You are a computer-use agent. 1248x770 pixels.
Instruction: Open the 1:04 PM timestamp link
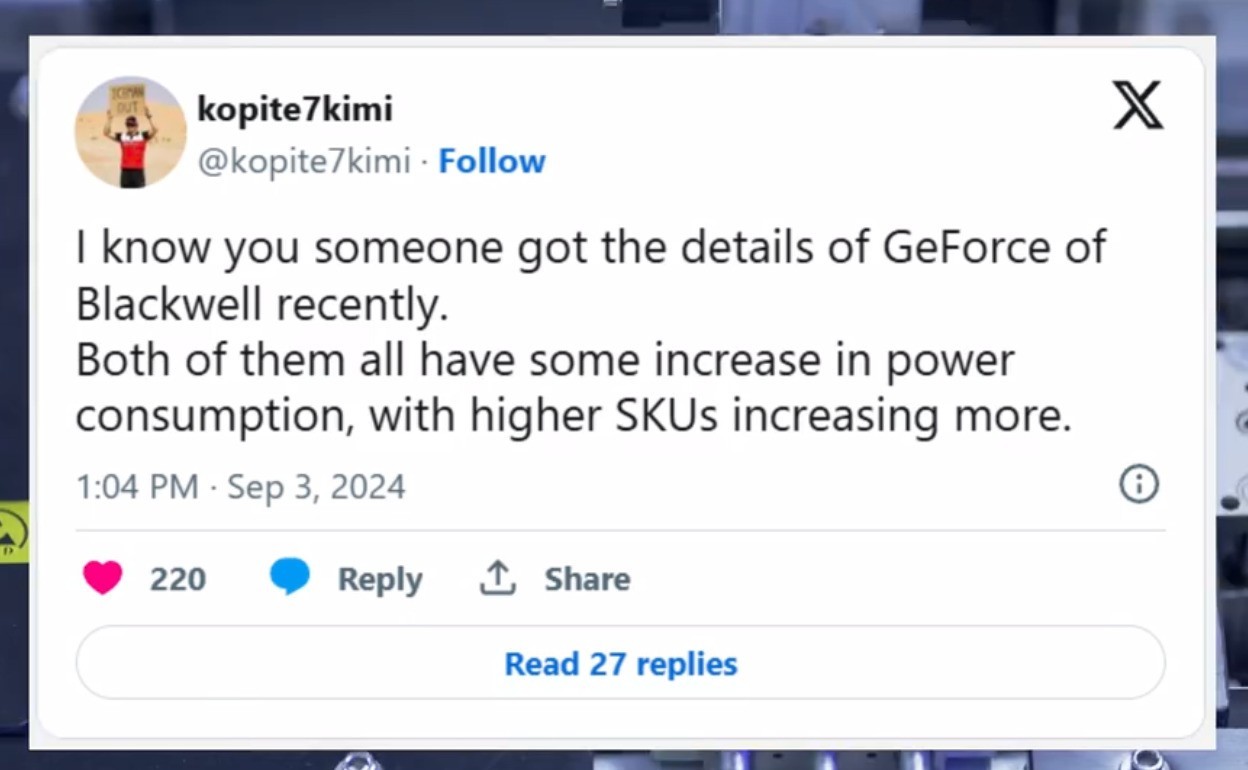tap(136, 487)
